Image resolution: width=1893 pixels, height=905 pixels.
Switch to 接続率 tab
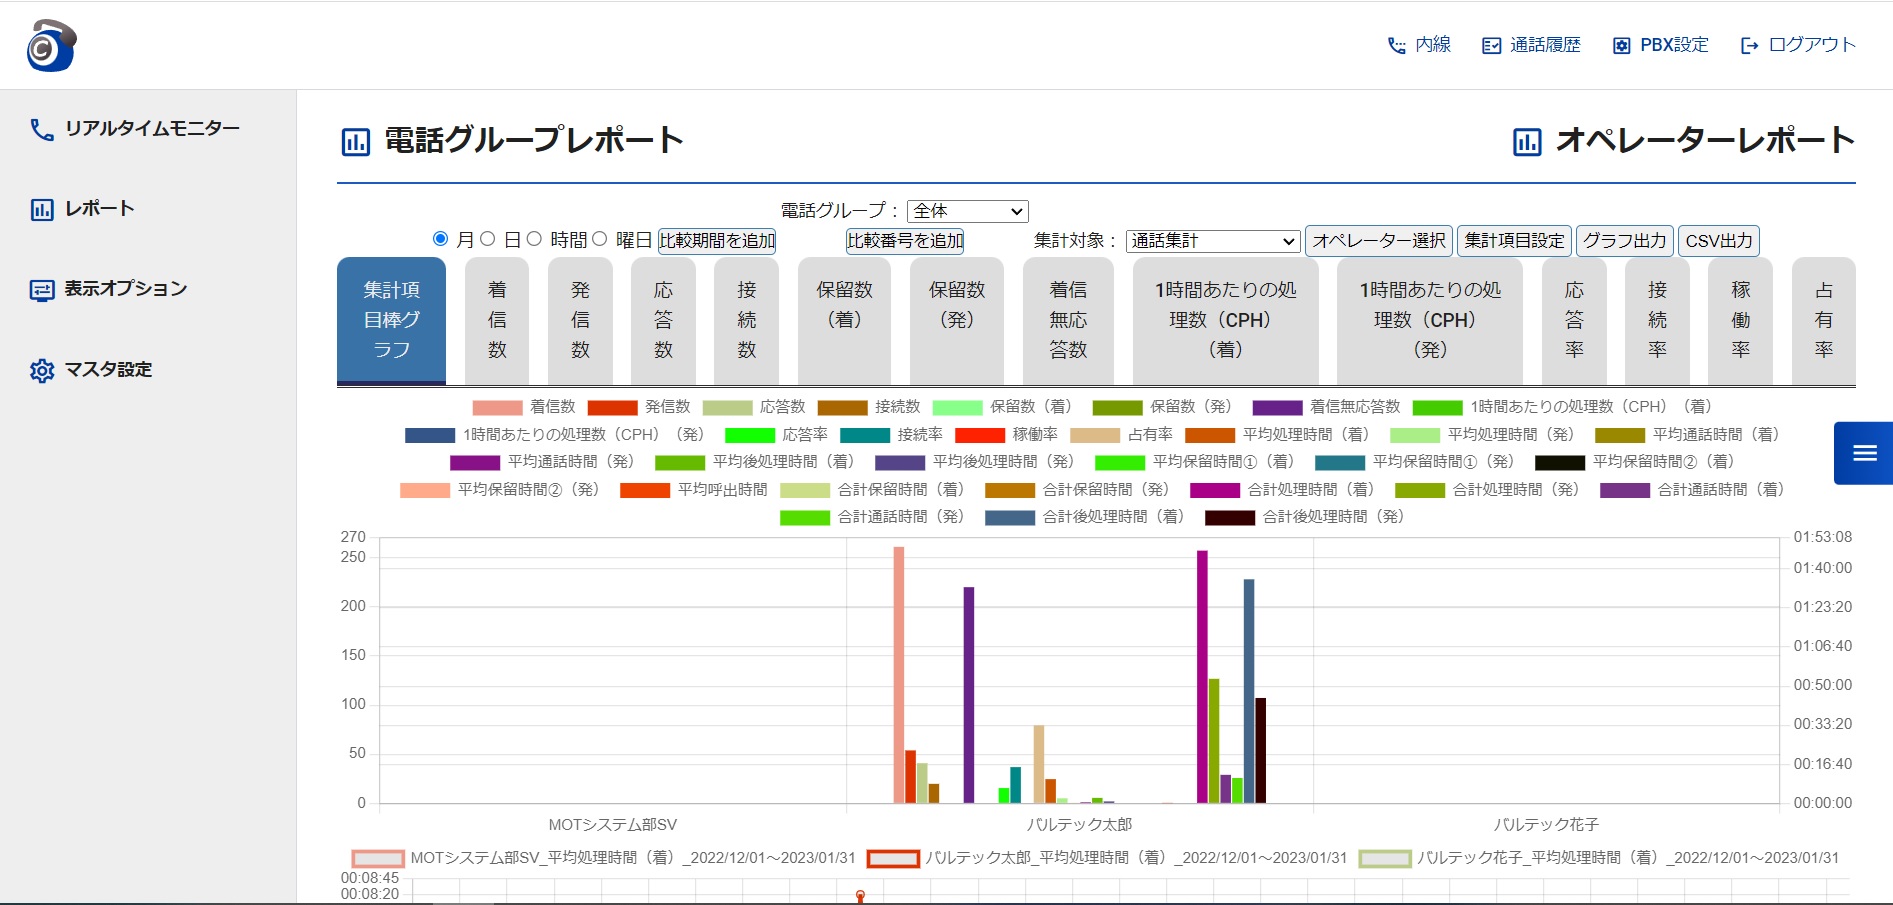(x=1657, y=320)
